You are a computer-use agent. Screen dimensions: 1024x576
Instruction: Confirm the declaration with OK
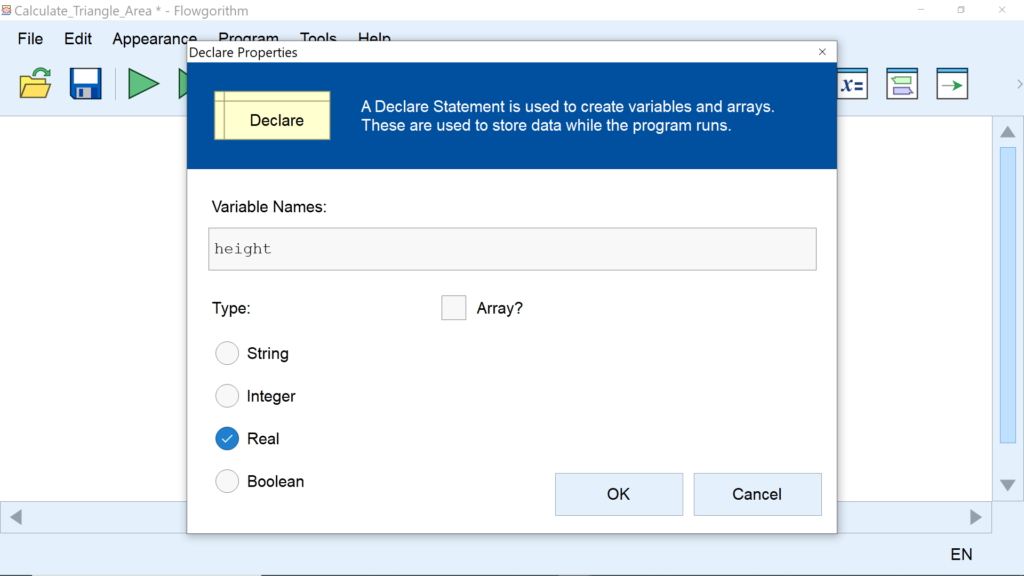(x=618, y=494)
